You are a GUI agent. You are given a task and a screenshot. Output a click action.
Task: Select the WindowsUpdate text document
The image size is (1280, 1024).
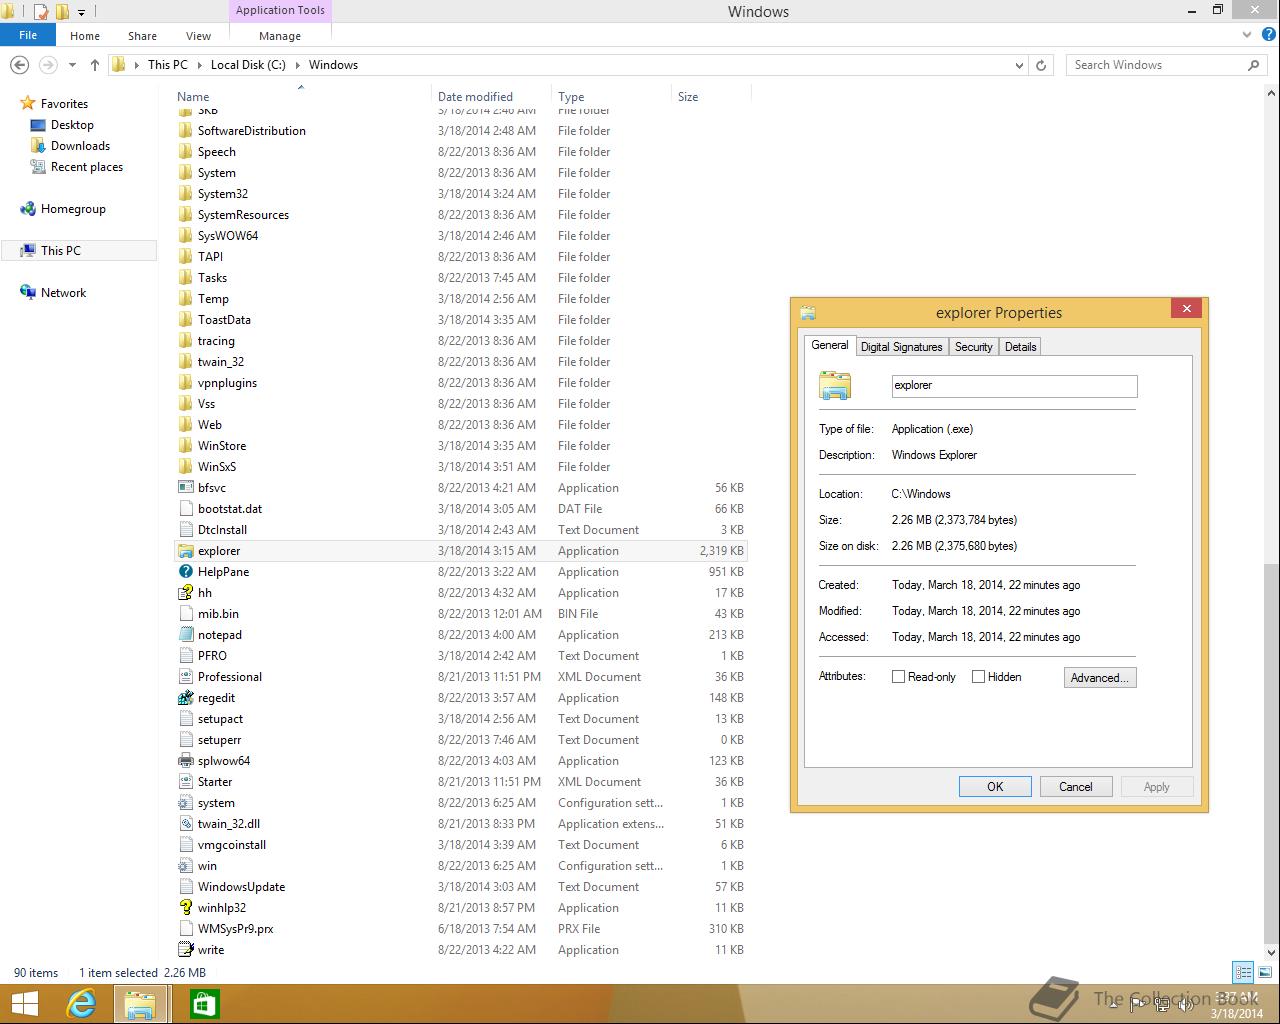461,887
